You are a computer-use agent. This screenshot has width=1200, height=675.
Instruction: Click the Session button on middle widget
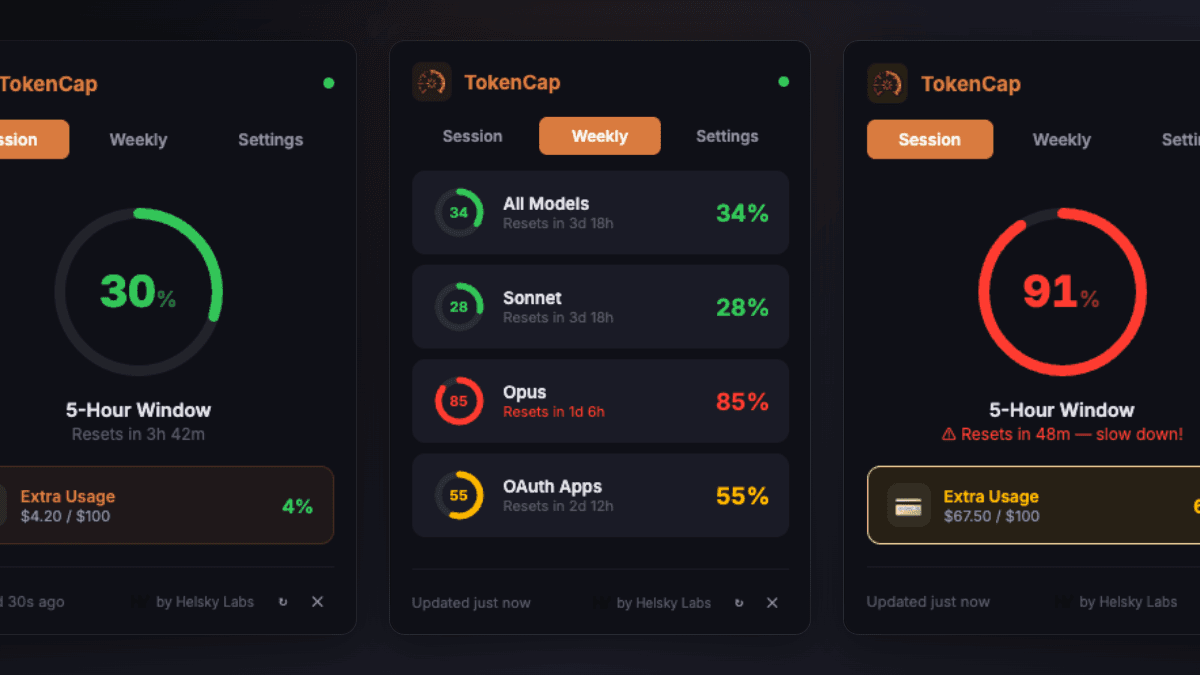click(471, 136)
